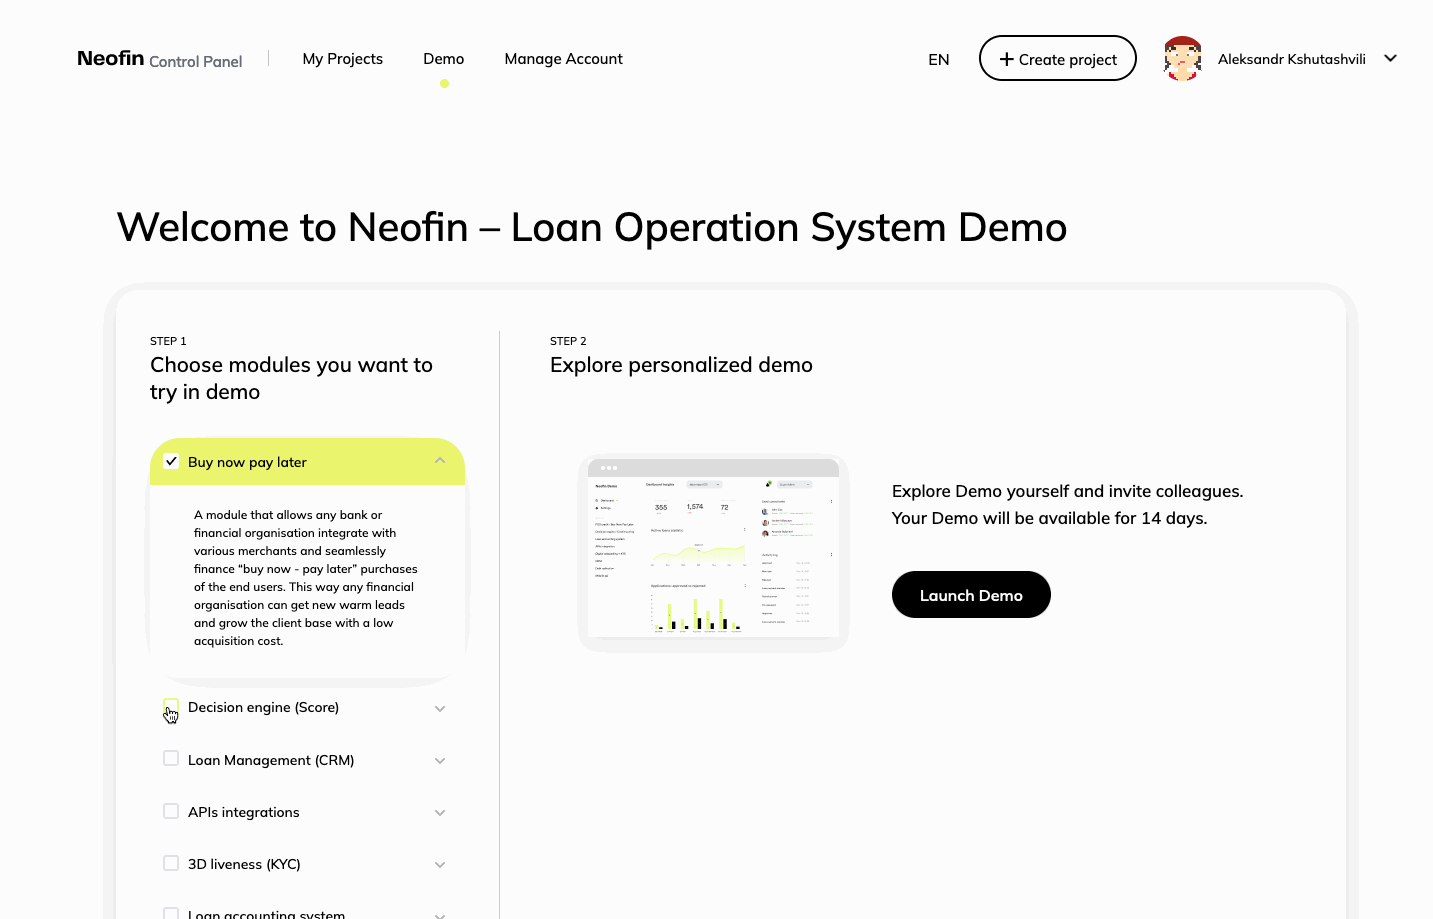Expand APIs integrations description

tap(440, 812)
